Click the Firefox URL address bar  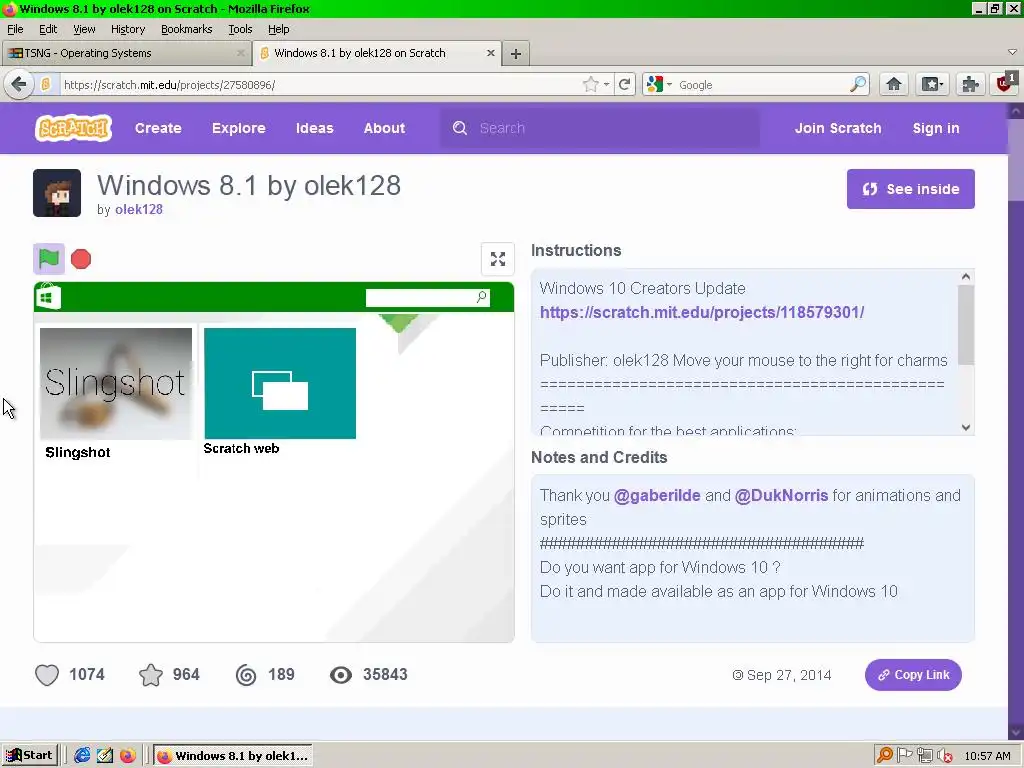(320, 85)
